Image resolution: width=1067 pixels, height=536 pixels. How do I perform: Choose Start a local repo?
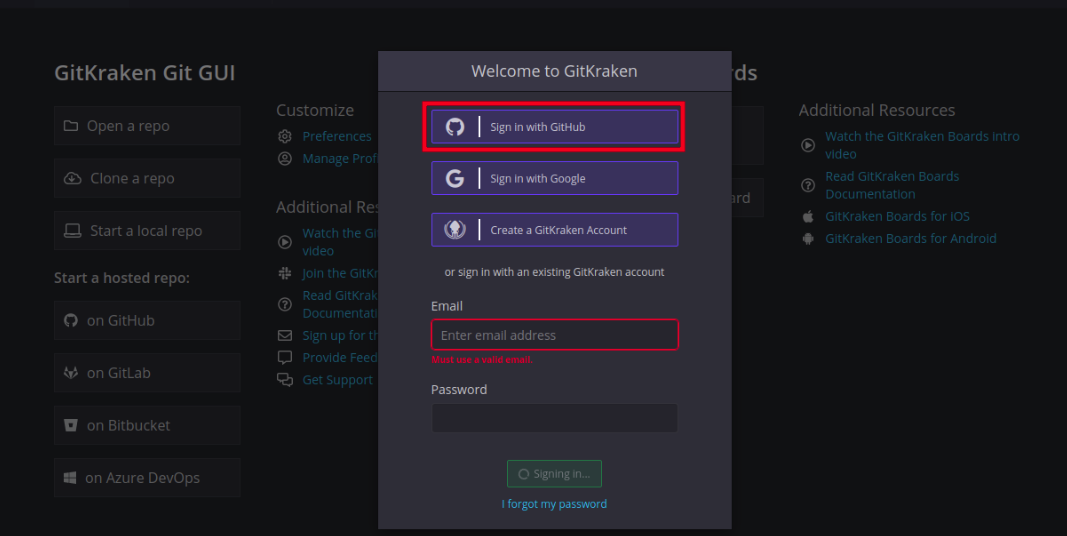(147, 231)
